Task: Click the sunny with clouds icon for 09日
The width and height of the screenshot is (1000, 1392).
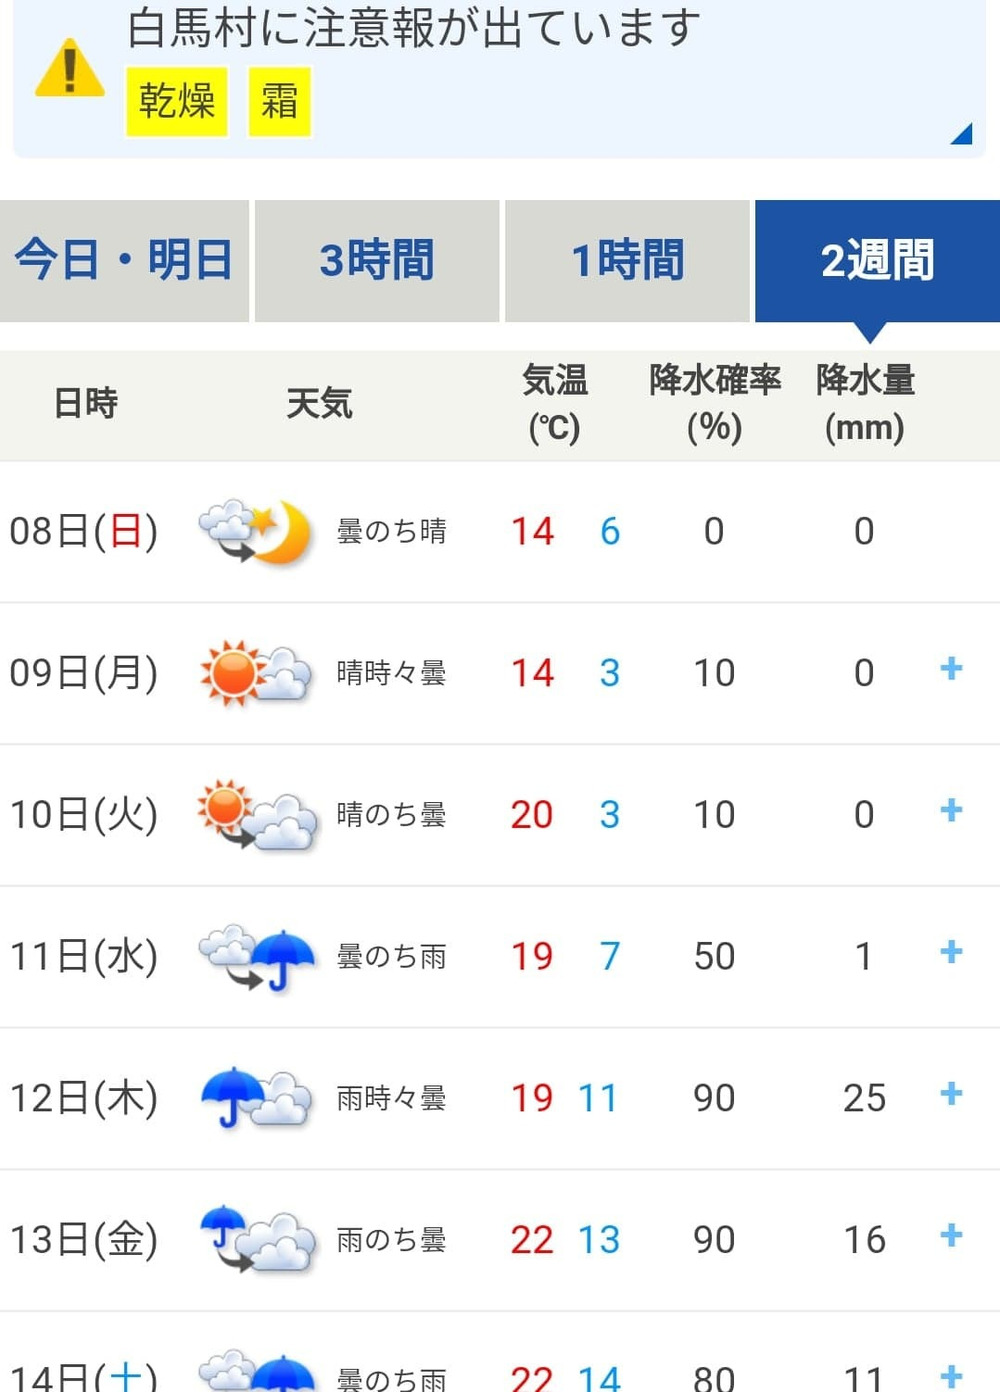Action: (x=255, y=673)
